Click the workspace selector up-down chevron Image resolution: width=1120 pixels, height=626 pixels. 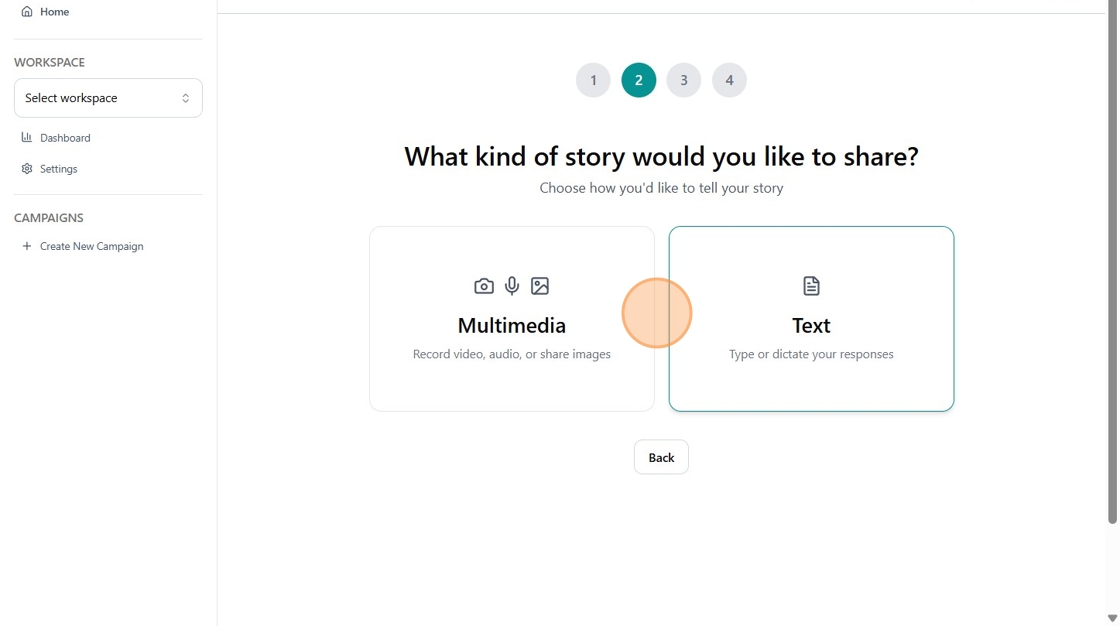(x=185, y=98)
